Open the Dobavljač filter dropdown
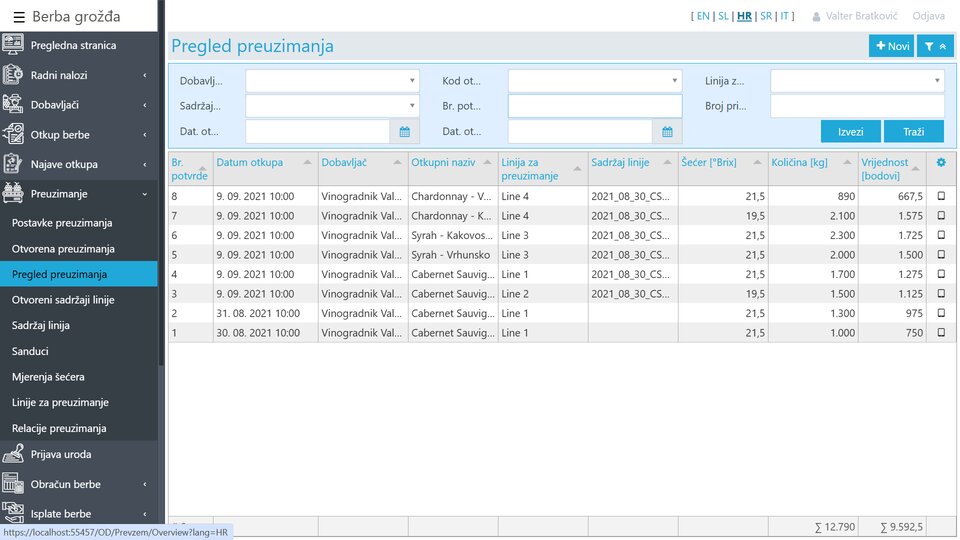The width and height of the screenshot is (960, 540). [x=332, y=81]
